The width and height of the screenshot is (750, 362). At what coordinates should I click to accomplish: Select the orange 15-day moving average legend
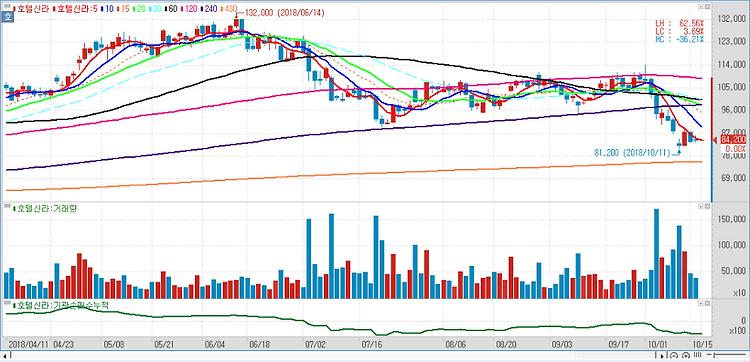pos(123,9)
